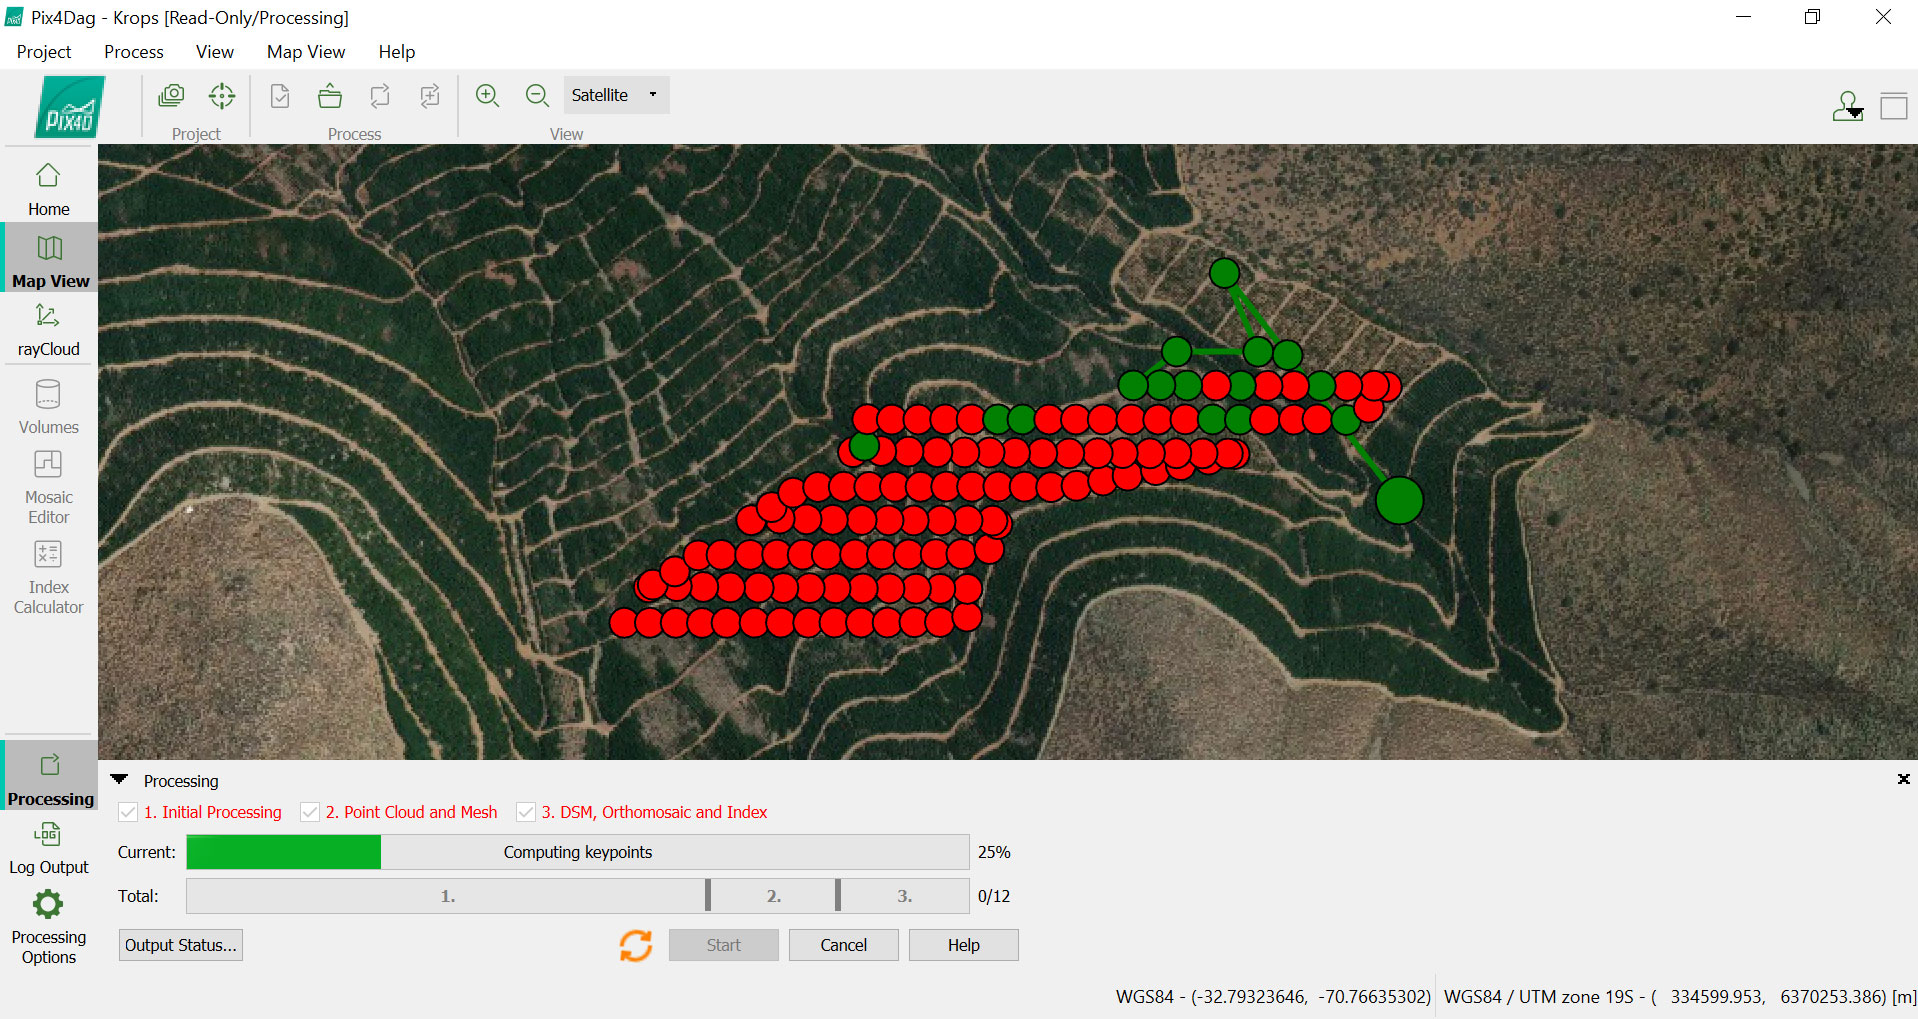The width and height of the screenshot is (1918, 1019).
Task: Click the panel layout icon at top right
Action: pos(1894,106)
